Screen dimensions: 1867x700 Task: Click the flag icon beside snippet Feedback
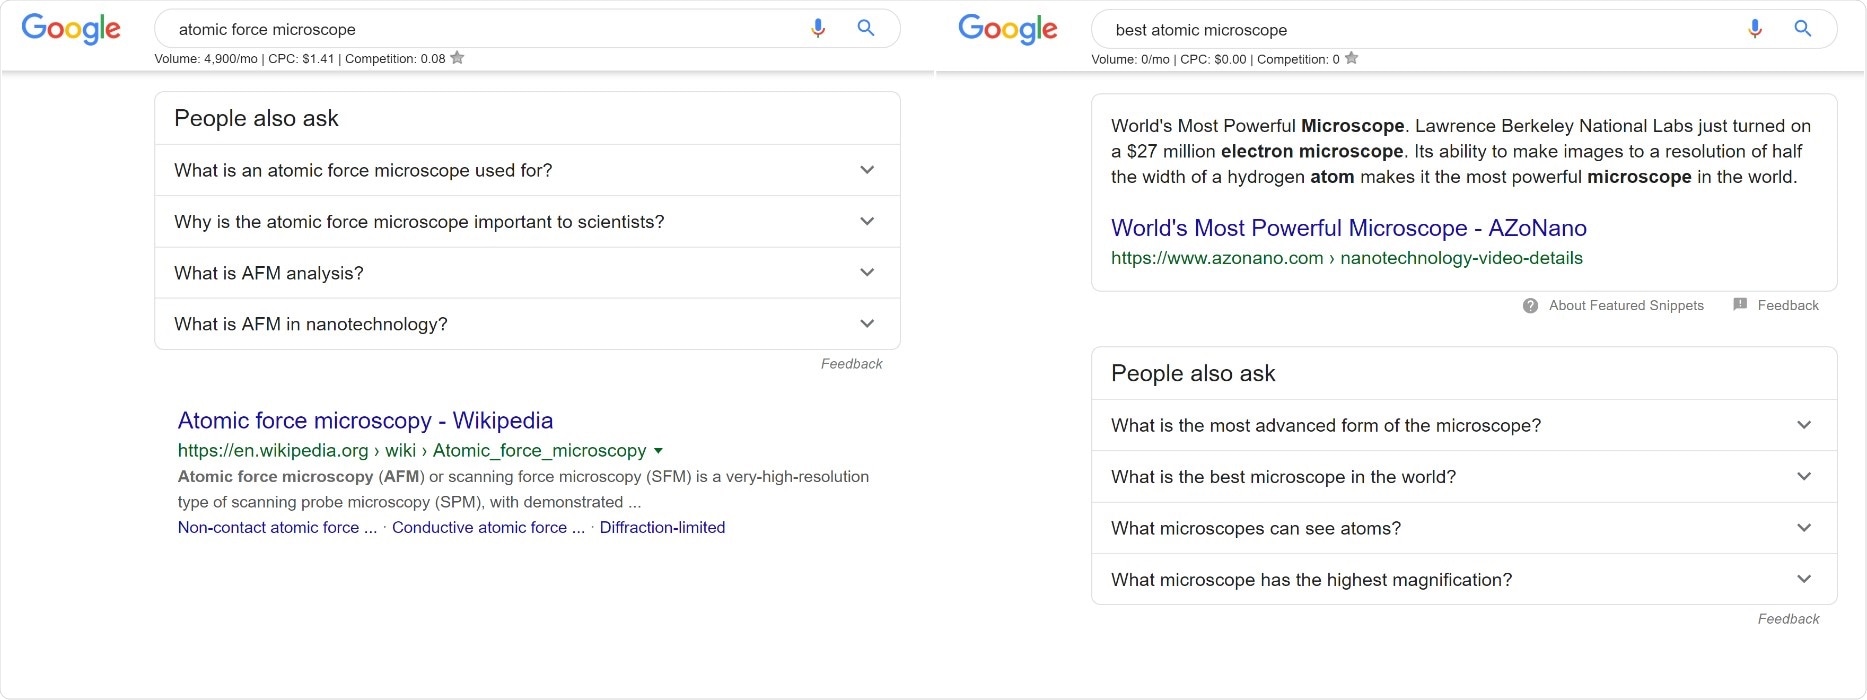point(1740,305)
